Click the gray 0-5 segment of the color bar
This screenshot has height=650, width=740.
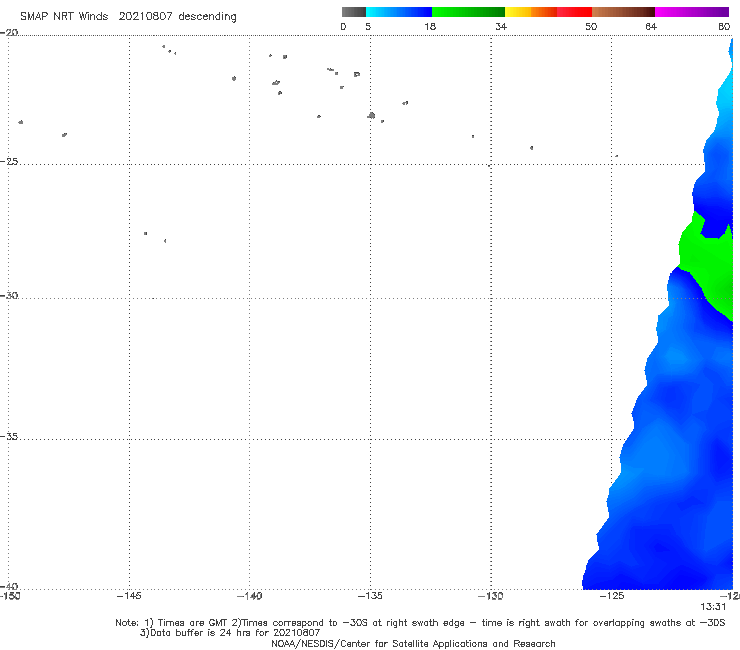(354, 12)
